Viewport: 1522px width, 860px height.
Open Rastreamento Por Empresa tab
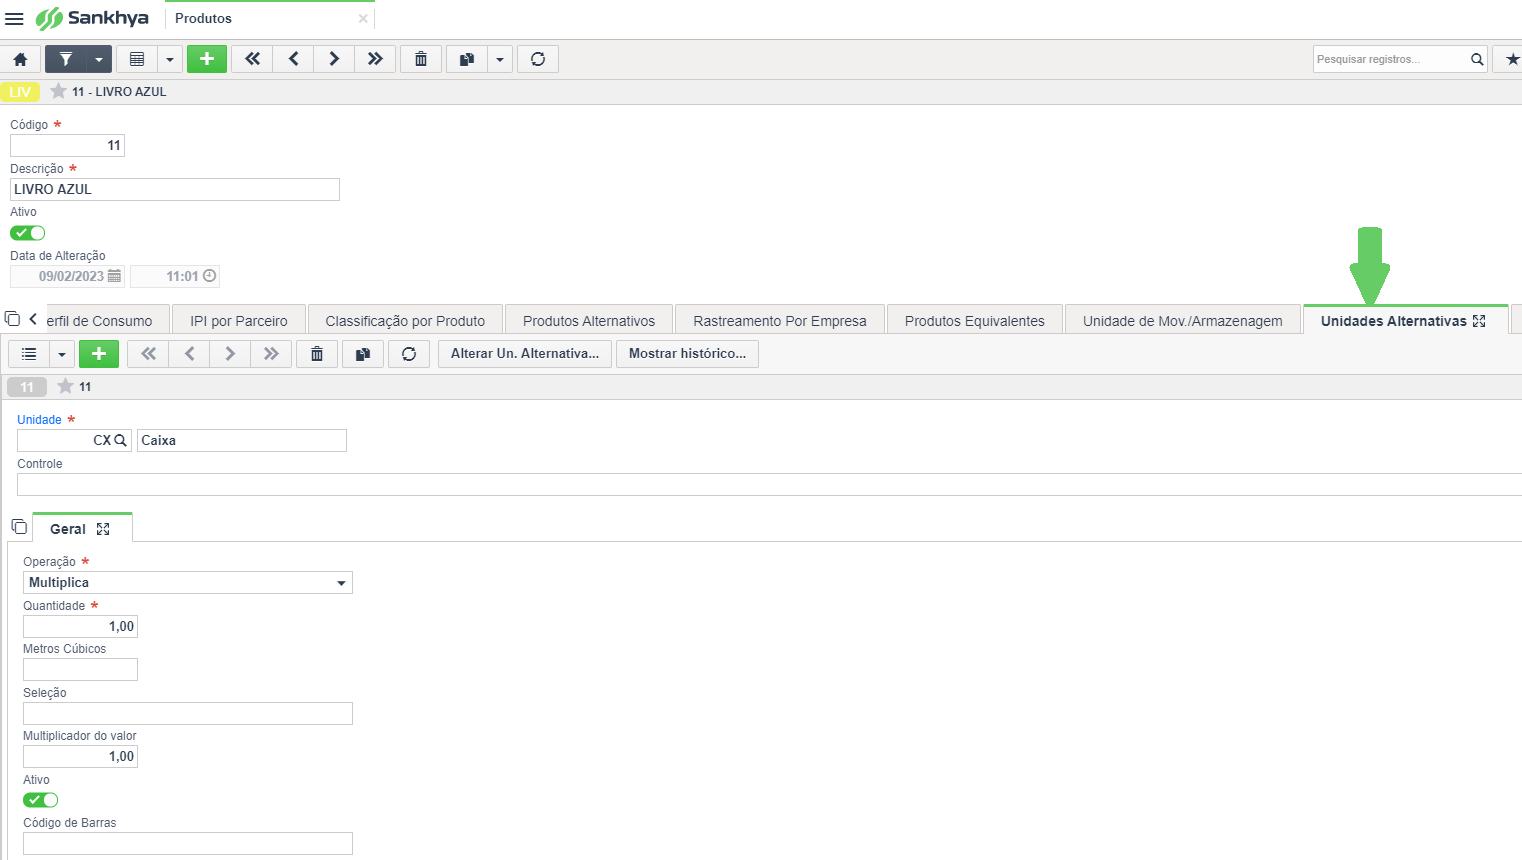780,321
